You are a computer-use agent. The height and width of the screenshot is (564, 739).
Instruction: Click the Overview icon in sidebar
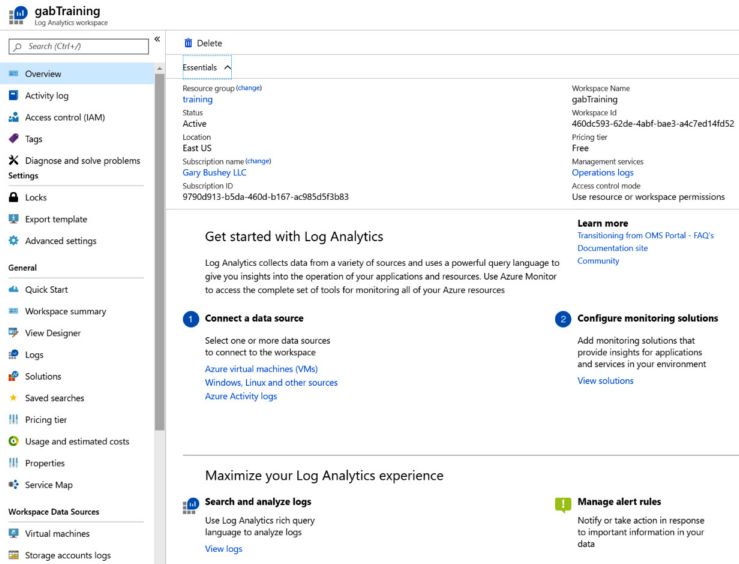point(14,74)
